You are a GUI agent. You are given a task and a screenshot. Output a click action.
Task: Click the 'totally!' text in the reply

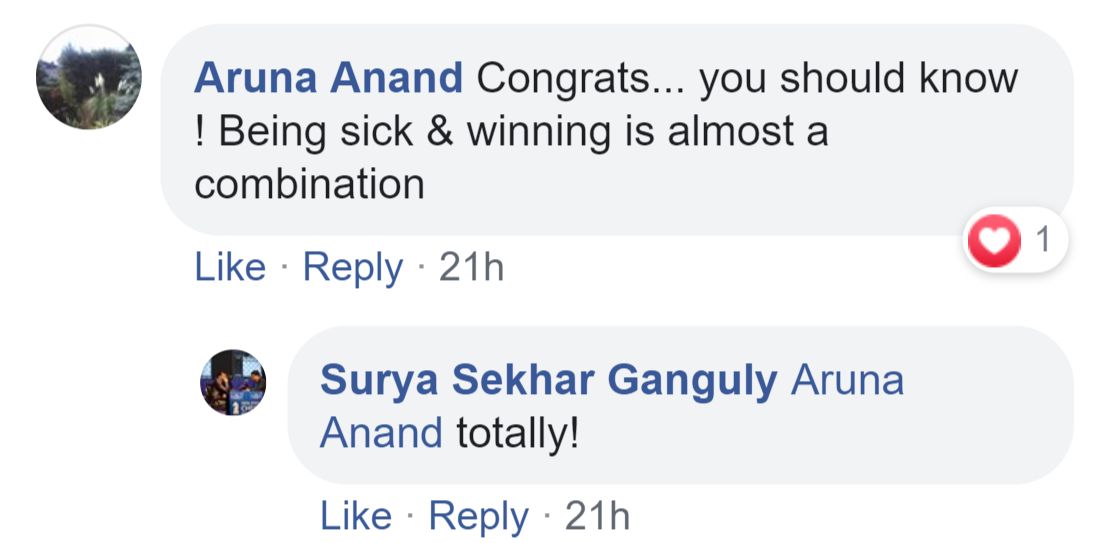click(x=518, y=434)
